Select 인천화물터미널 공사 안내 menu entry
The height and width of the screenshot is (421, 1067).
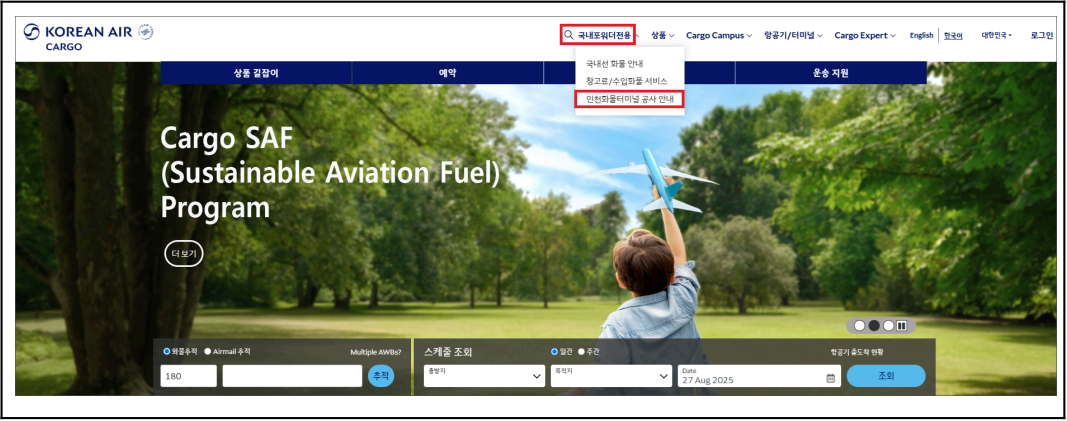629,99
